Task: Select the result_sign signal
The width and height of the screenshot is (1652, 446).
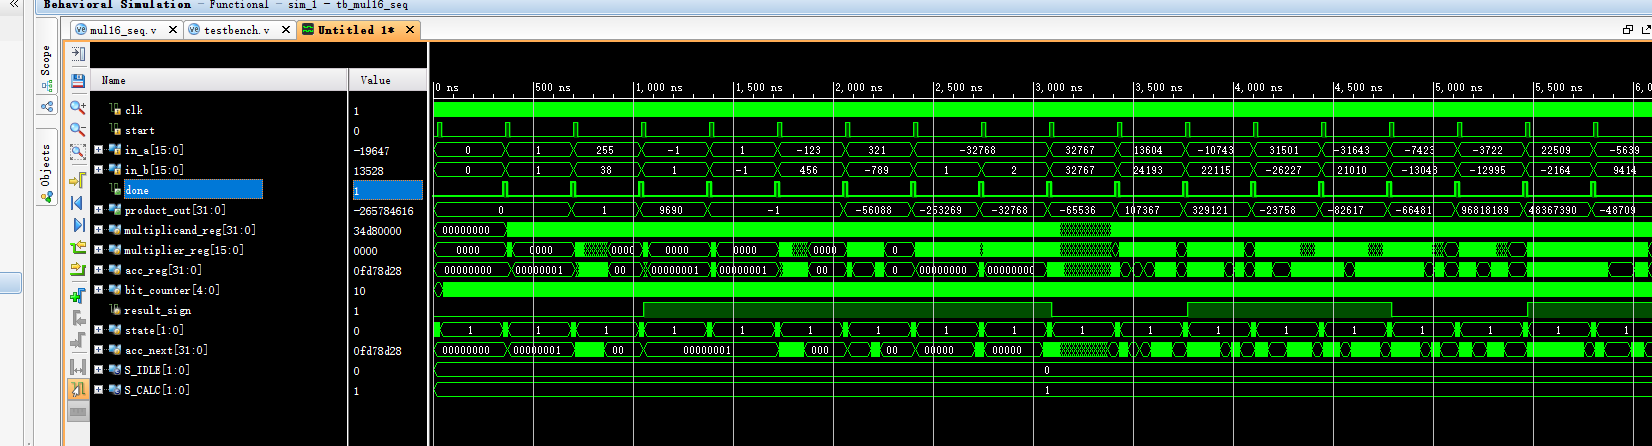Action: pos(158,310)
